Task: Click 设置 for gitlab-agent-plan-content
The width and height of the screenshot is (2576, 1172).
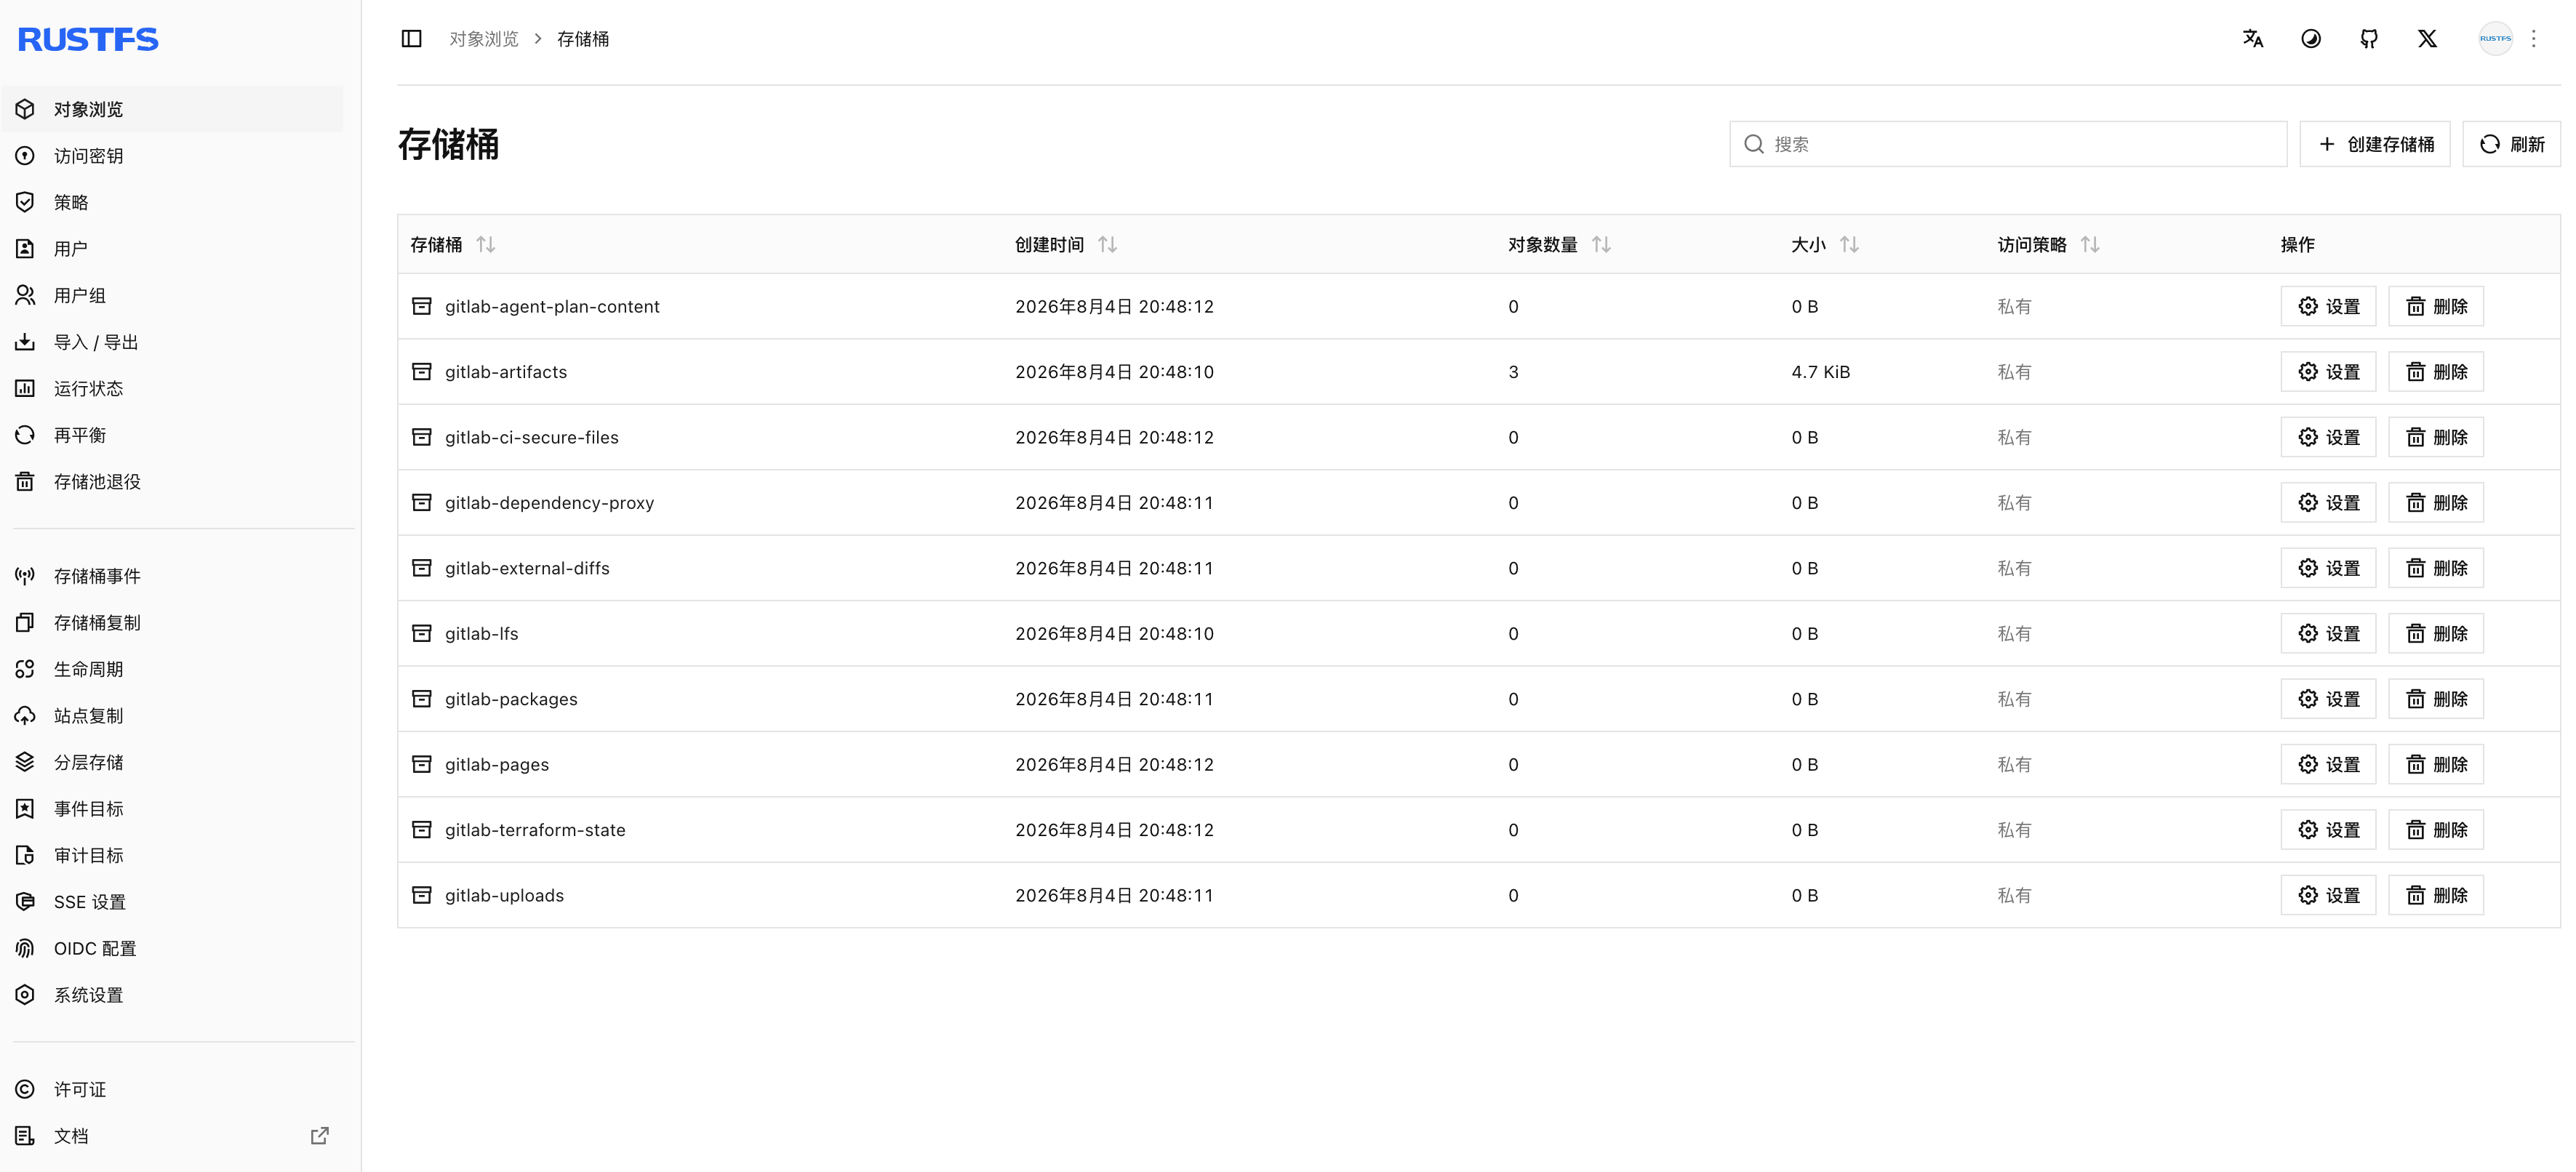Action: [2328, 306]
